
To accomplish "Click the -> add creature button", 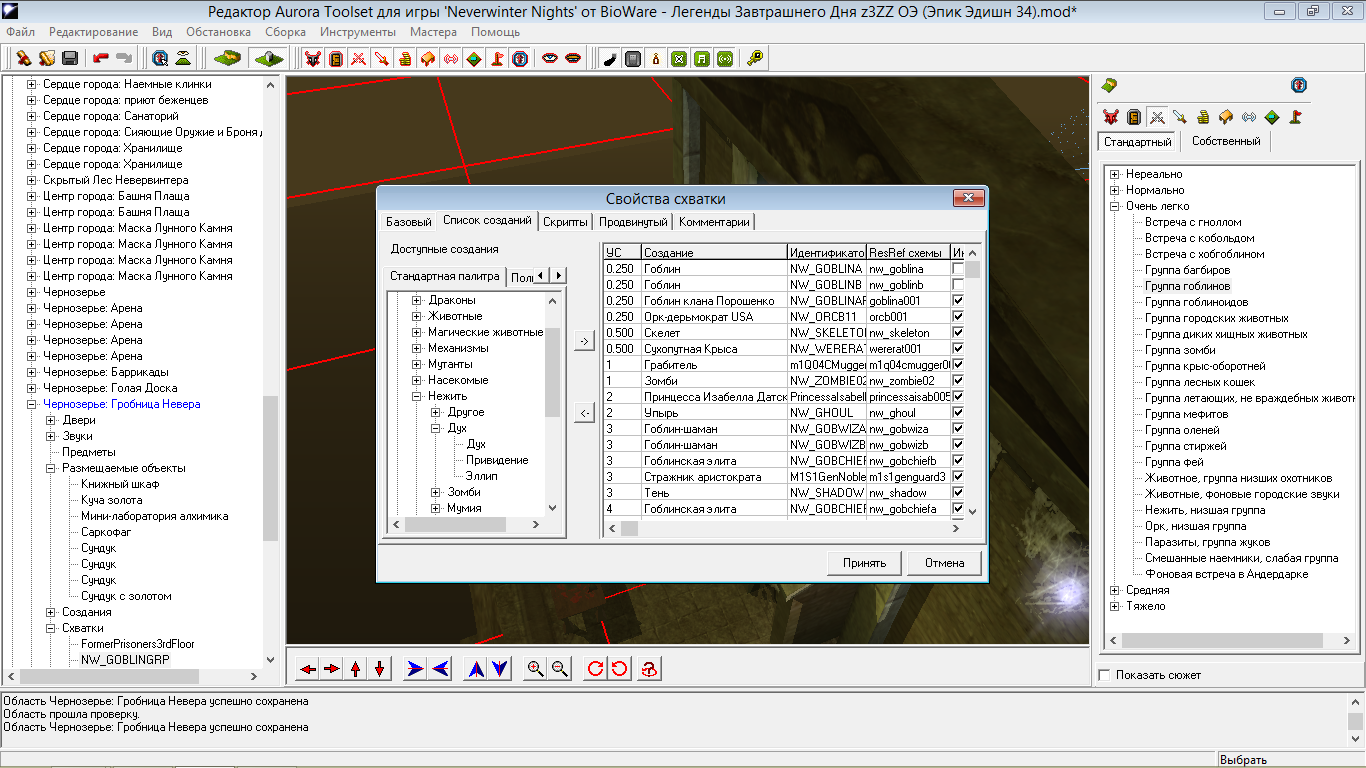I will coord(584,342).
